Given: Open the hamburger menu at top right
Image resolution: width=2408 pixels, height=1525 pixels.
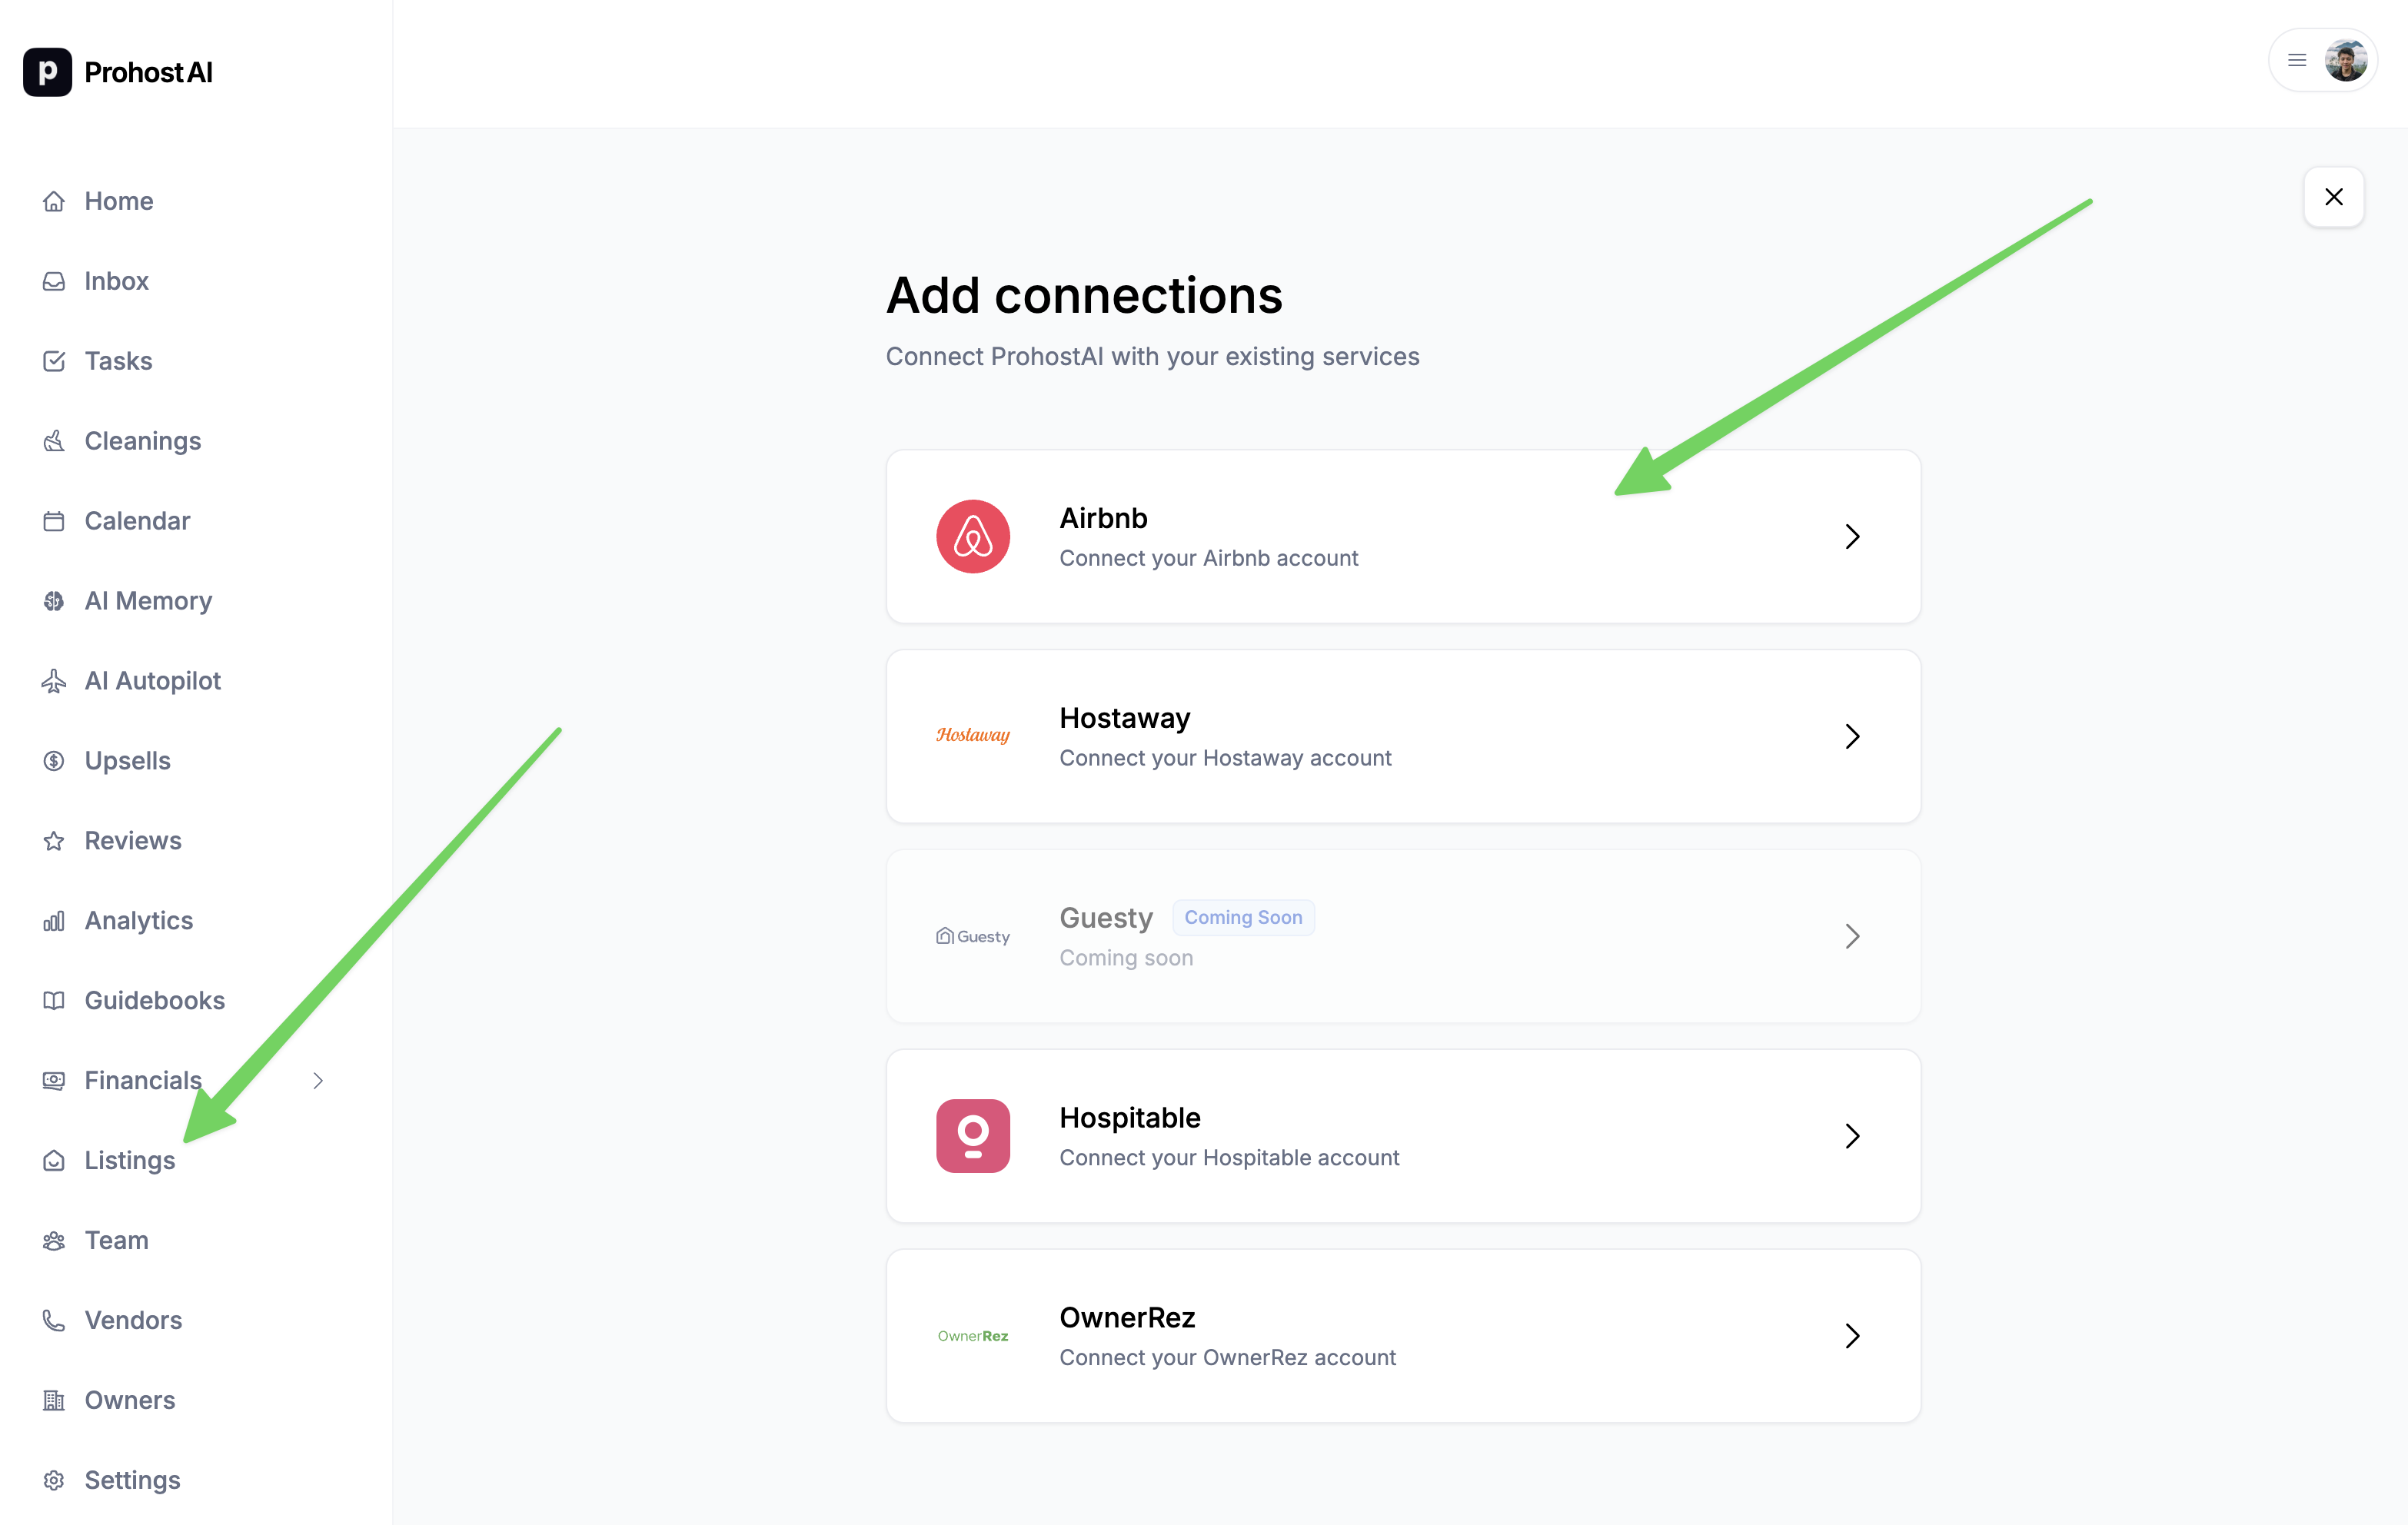Looking at the screenshot, I should 2297,60.
